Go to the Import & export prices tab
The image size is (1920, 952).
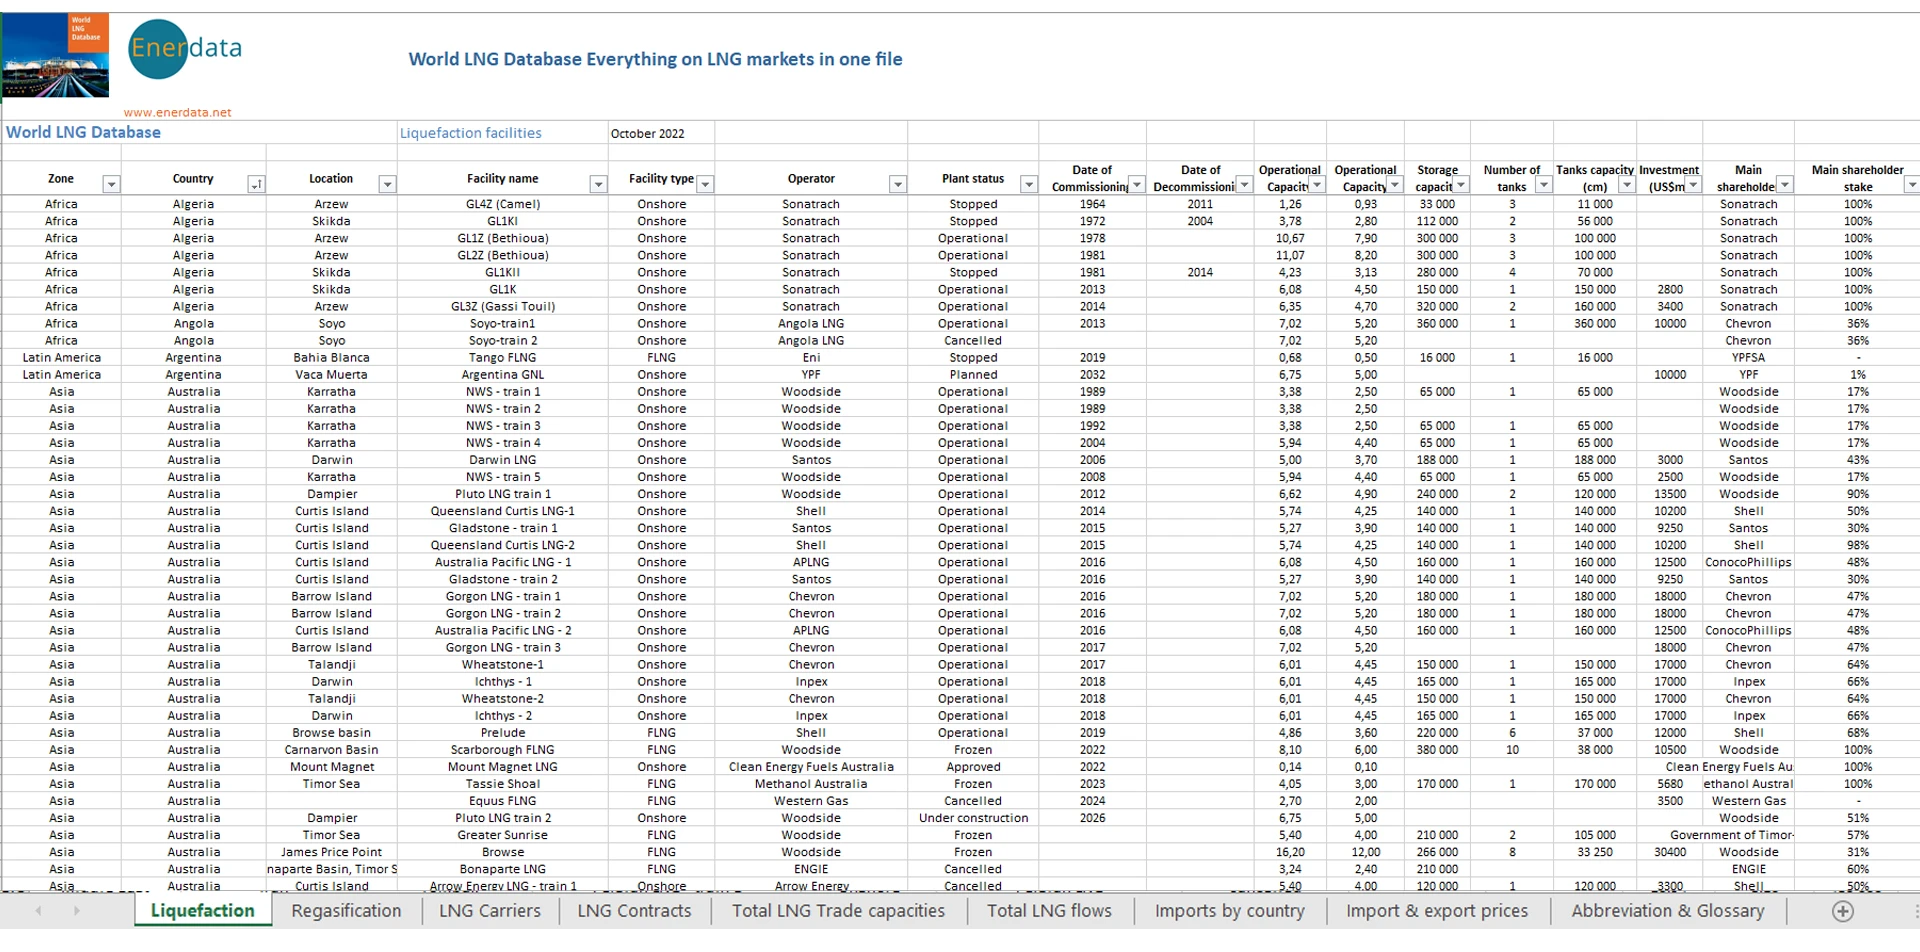[1437, 911]
